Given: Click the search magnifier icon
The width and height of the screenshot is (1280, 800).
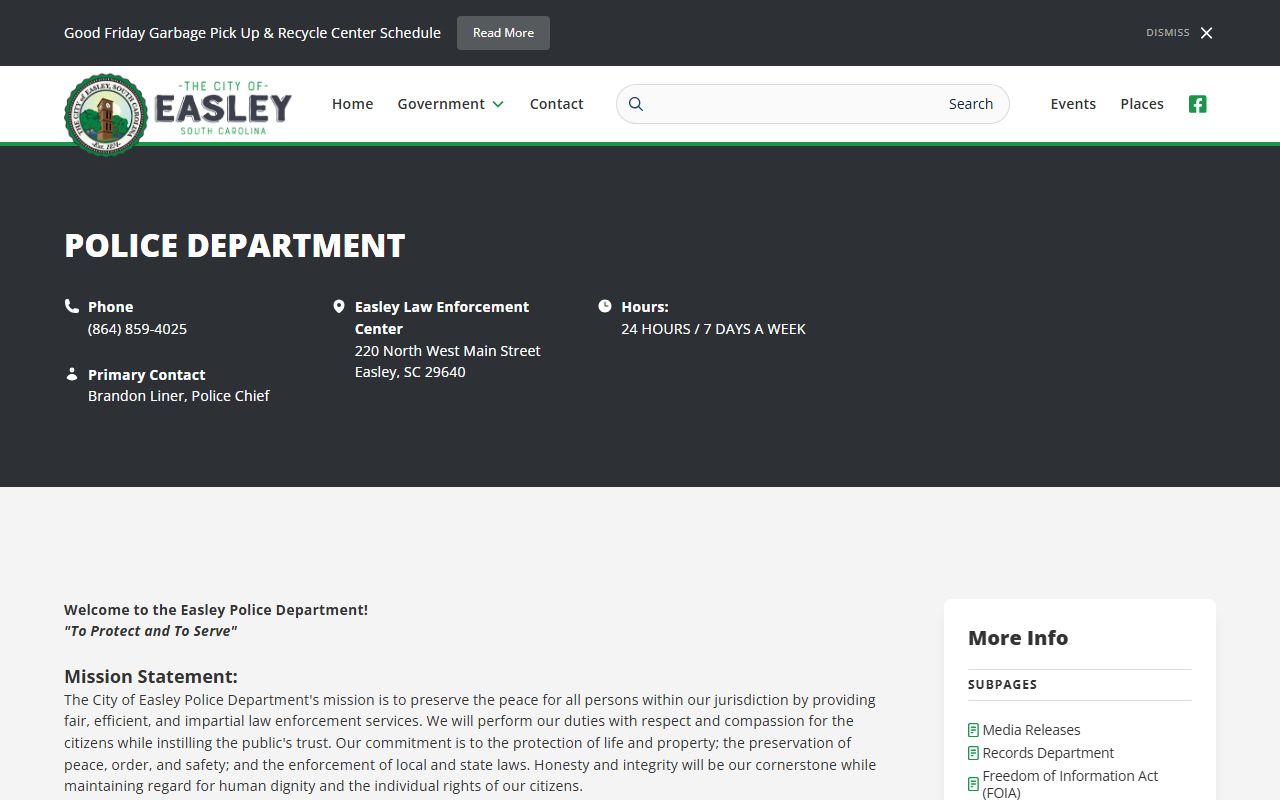Looking at the screenshot, I should pos(636,104).
